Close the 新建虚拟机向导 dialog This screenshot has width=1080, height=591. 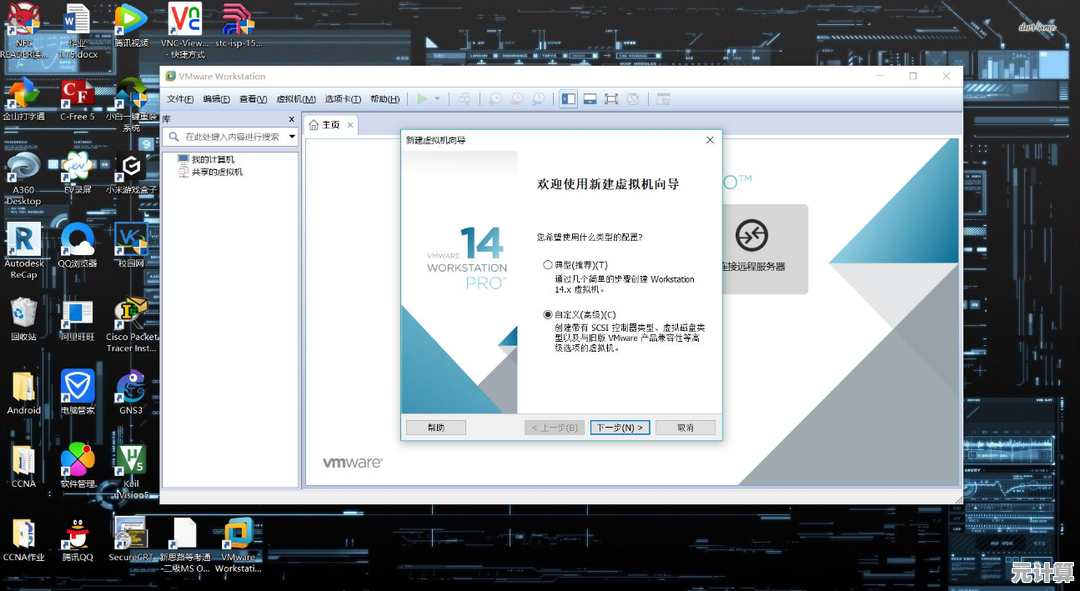coord(710,140)
